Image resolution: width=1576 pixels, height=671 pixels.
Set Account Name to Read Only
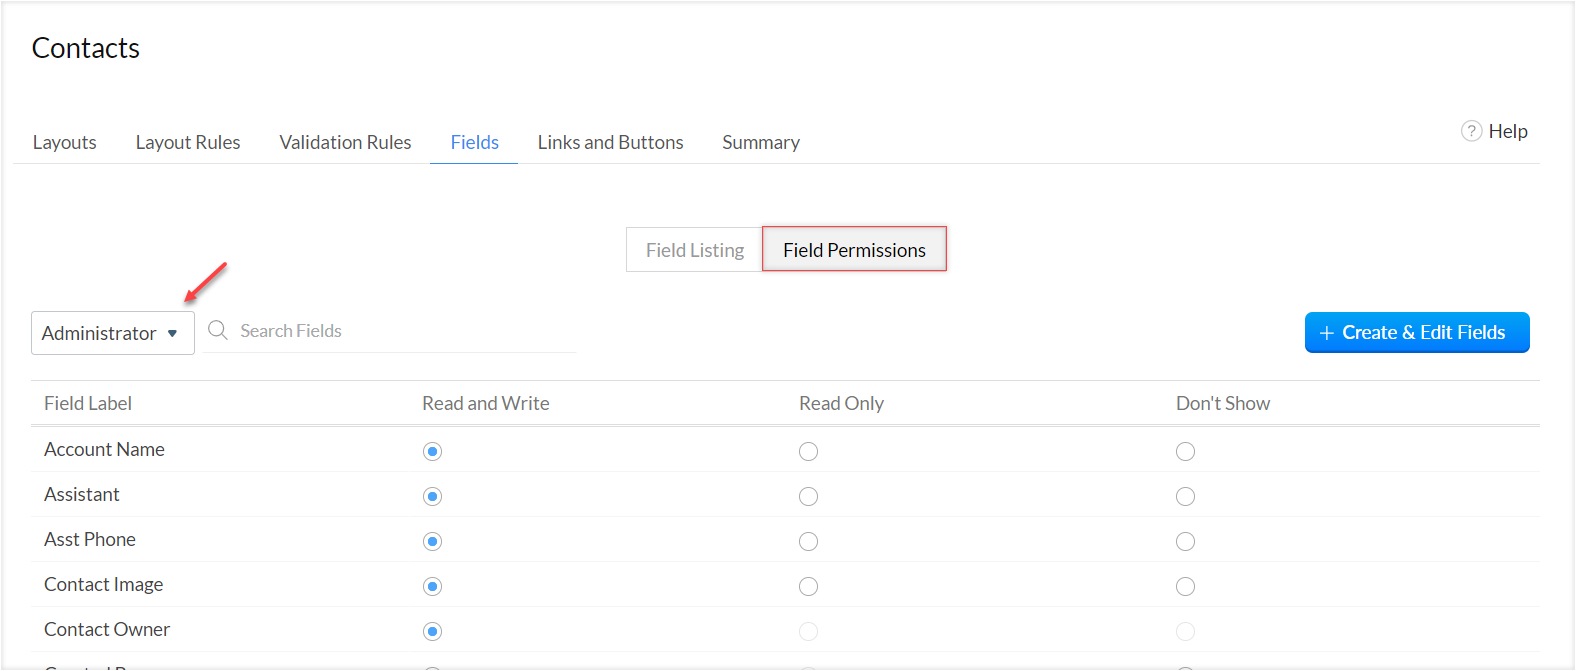point(808,452)
